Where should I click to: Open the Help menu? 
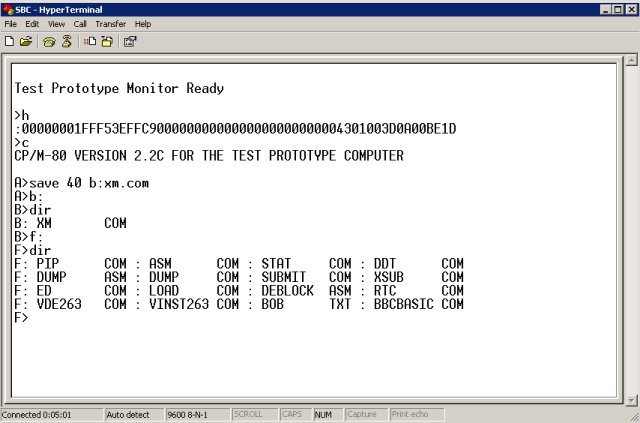point(143,24)
